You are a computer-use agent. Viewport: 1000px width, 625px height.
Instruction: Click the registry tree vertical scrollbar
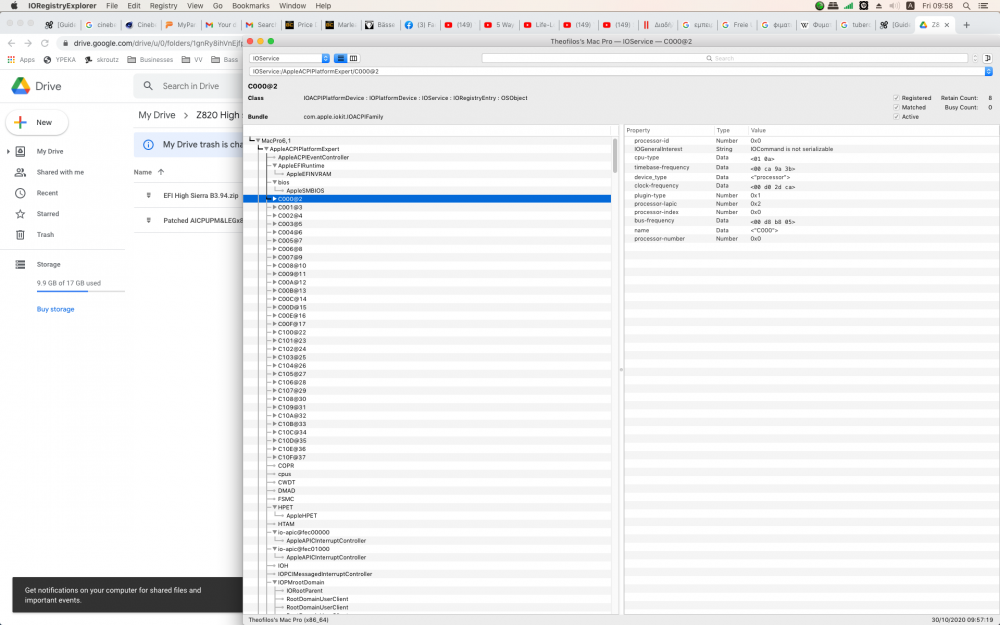(615, 156)
